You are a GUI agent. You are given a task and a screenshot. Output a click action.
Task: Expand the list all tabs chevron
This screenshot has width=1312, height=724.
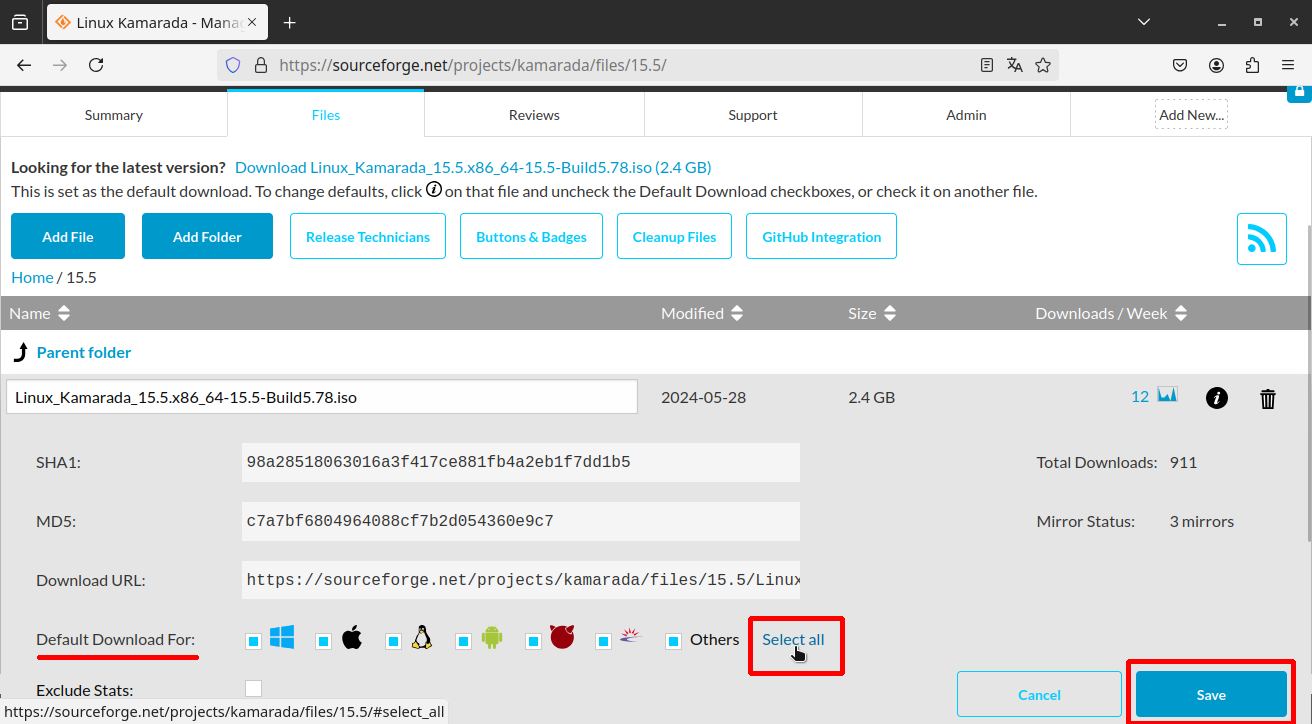click(1144, 22)
